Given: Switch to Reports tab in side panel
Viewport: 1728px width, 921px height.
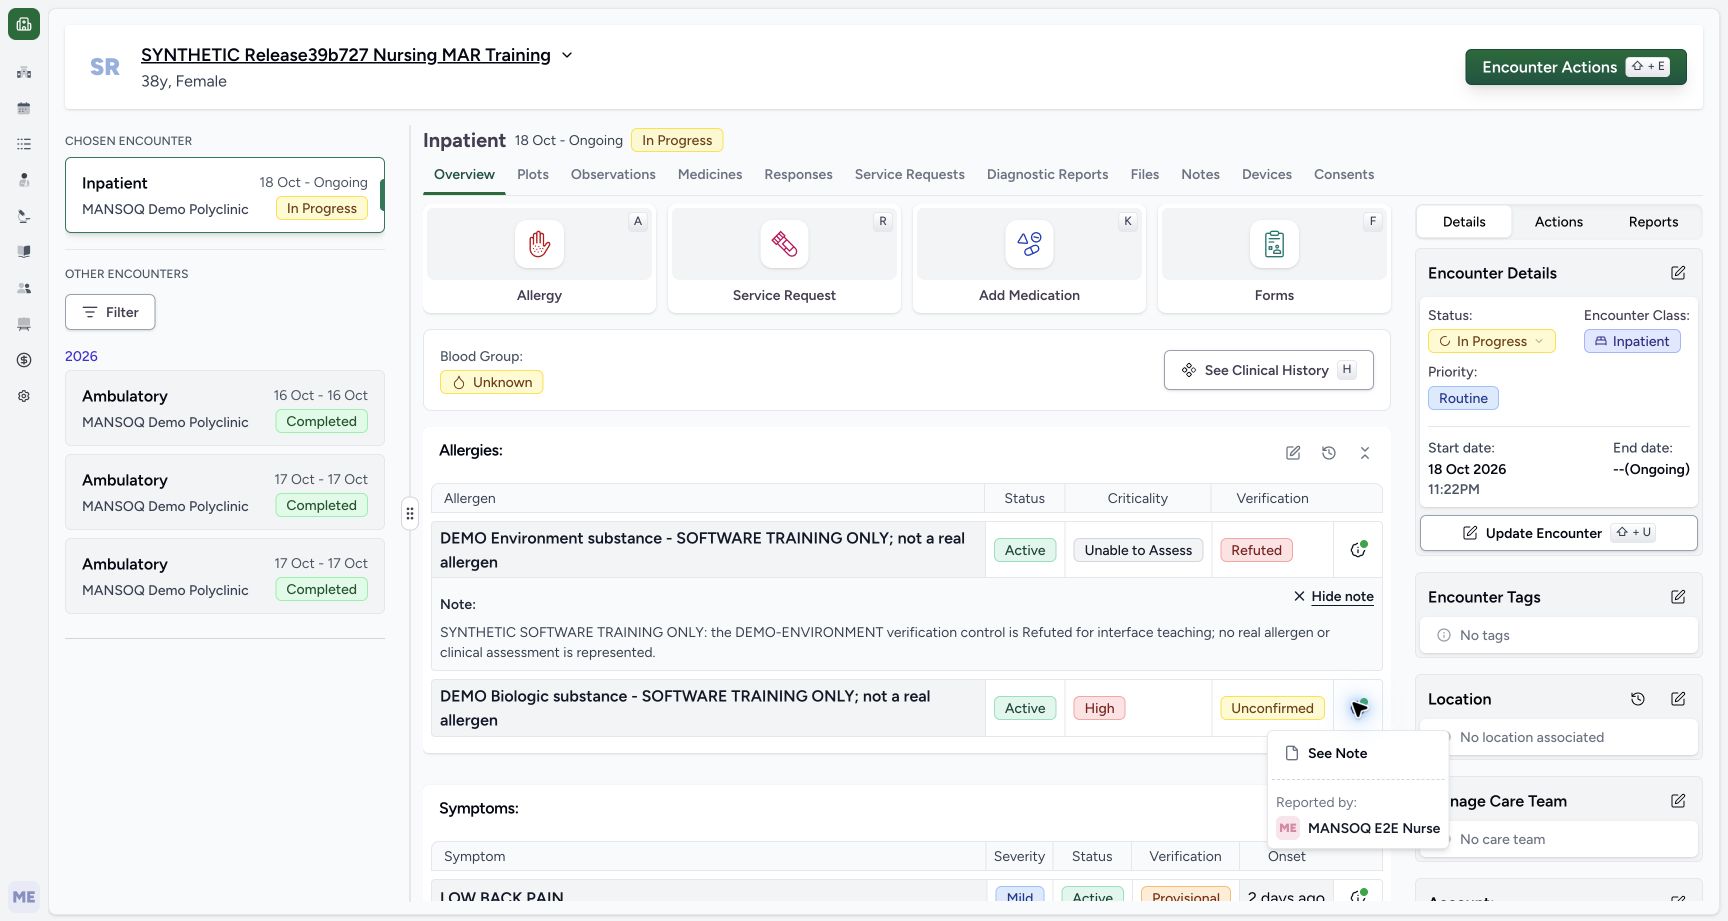Looking at the screenshot, I should coord(1653,222).
